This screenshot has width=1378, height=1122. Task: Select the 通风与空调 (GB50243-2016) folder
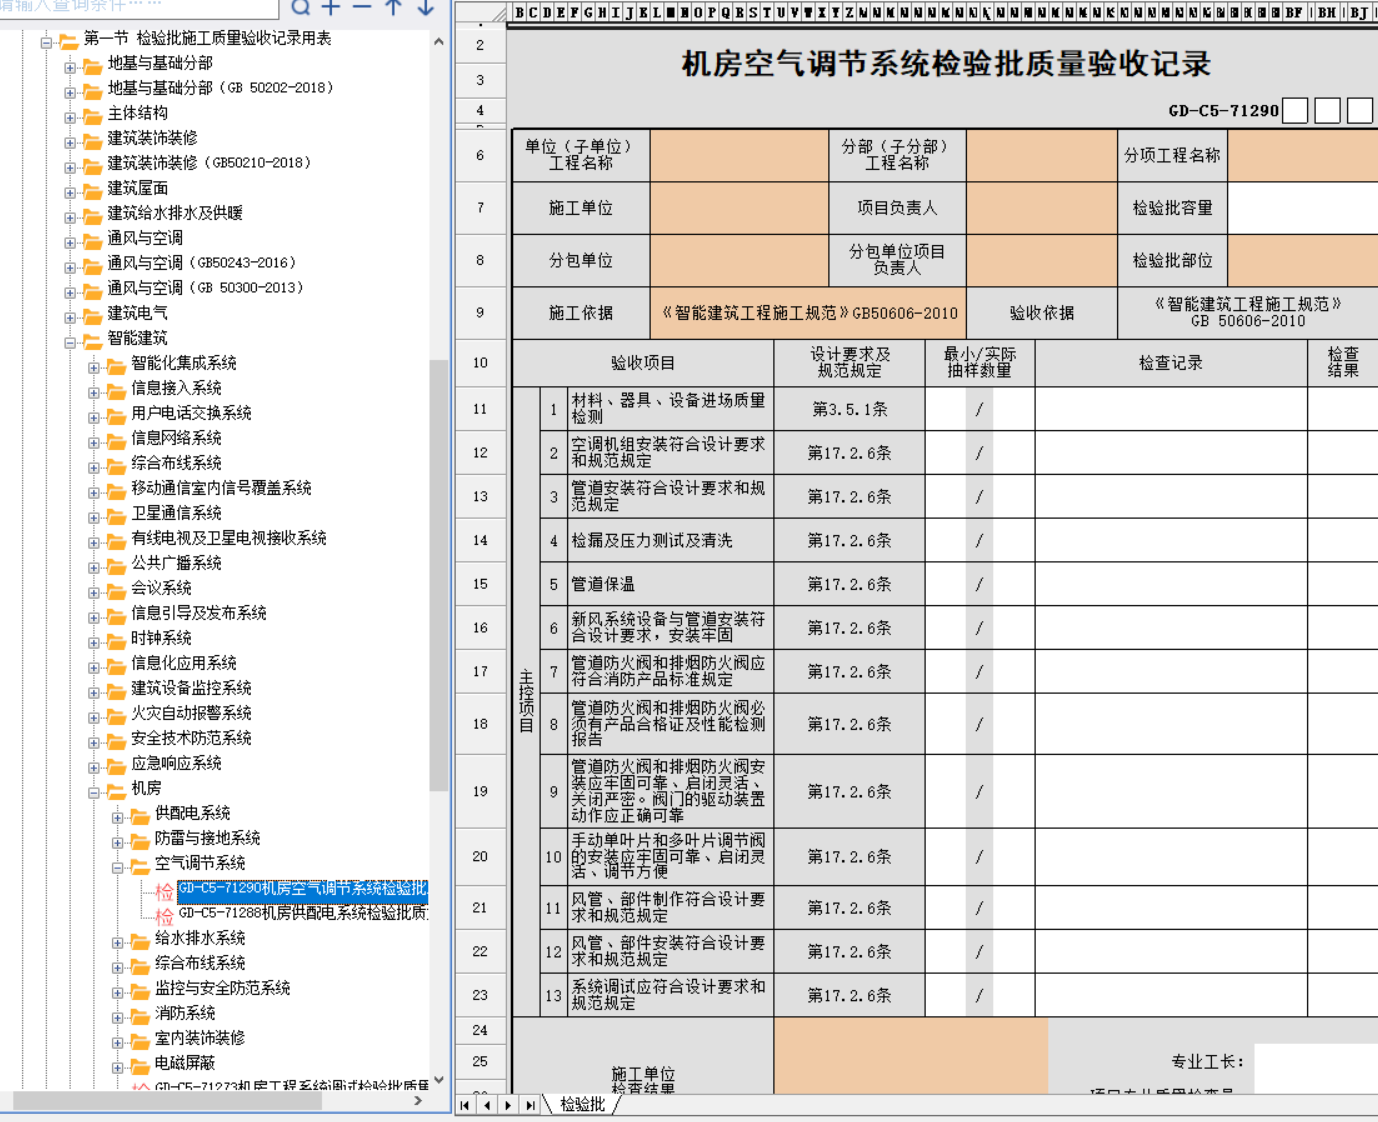(202, 263)
